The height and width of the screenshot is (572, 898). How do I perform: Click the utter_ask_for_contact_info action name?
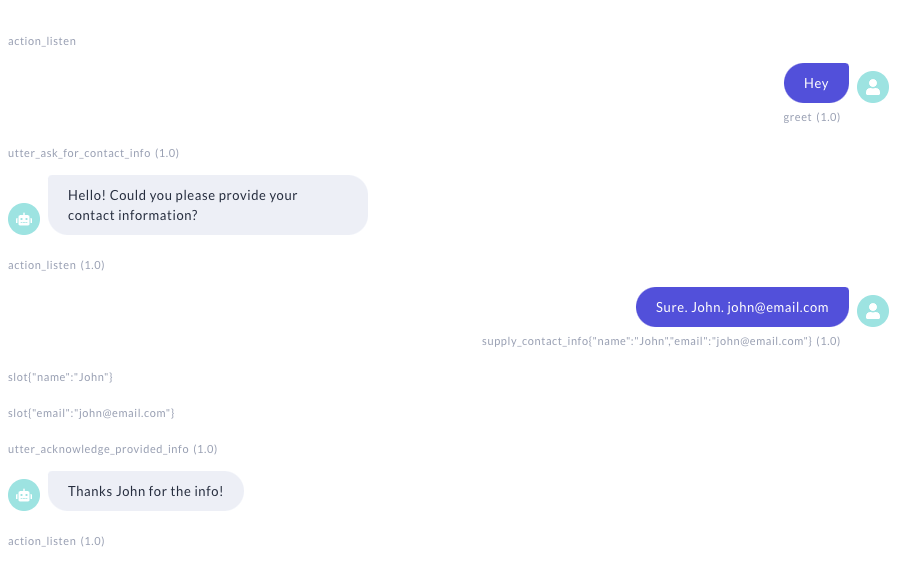coord(79,153)
